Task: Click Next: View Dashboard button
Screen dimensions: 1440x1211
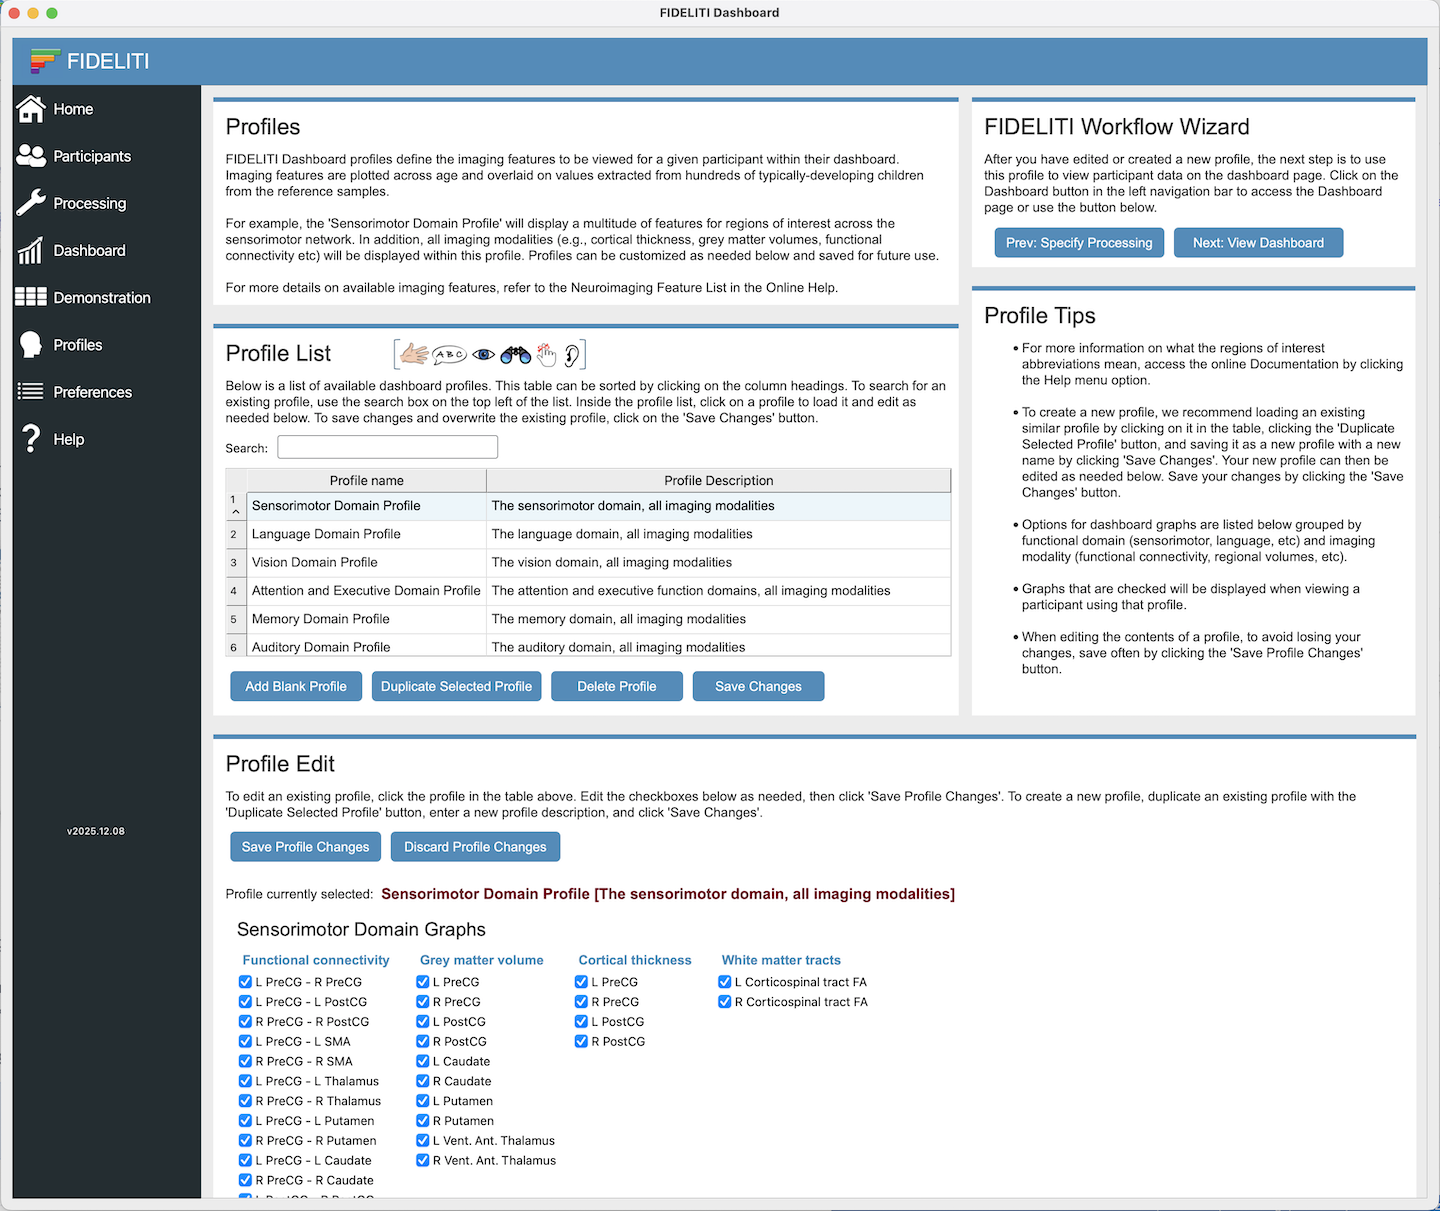Action: 1257,243
